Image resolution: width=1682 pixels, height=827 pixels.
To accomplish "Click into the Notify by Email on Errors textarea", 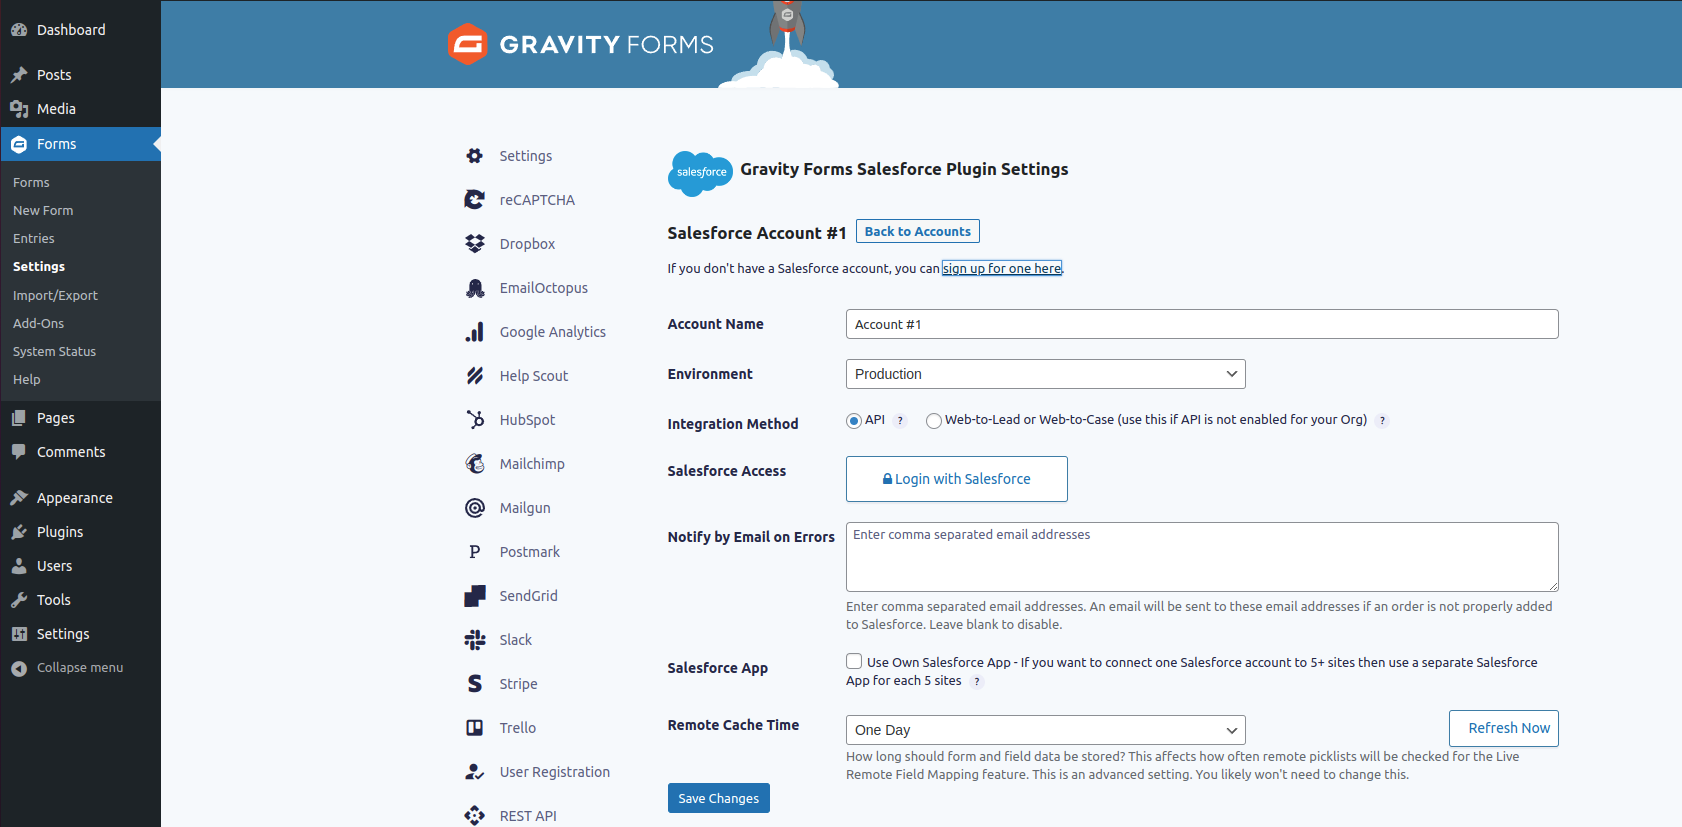I will click(x=1202, y=557).
